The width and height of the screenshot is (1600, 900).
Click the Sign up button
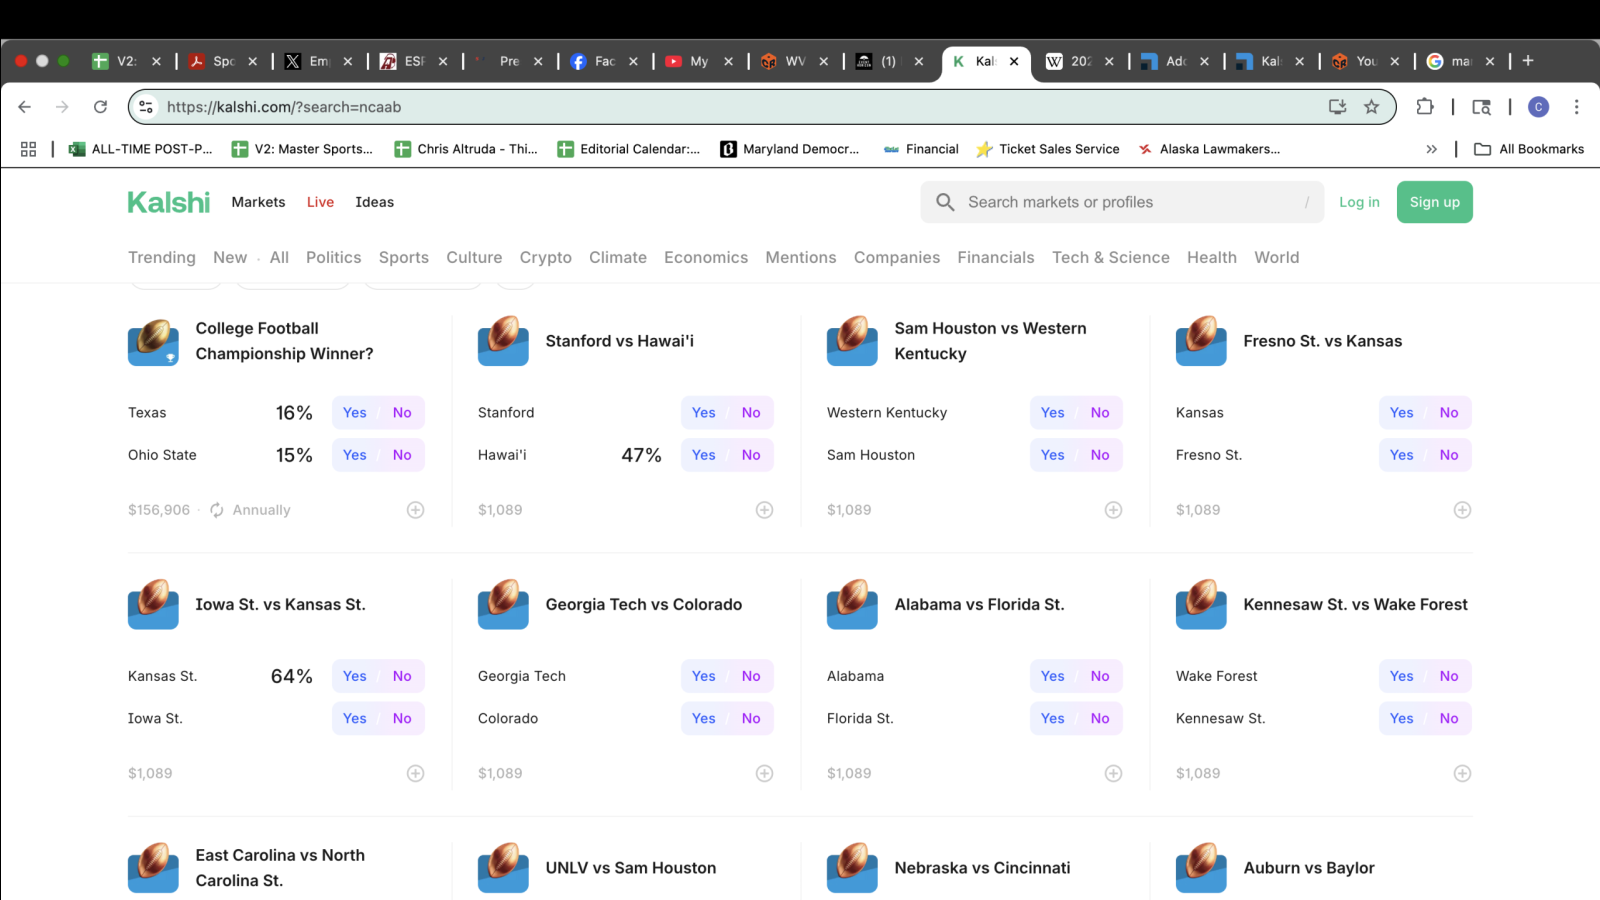(x=1435, y=202)
